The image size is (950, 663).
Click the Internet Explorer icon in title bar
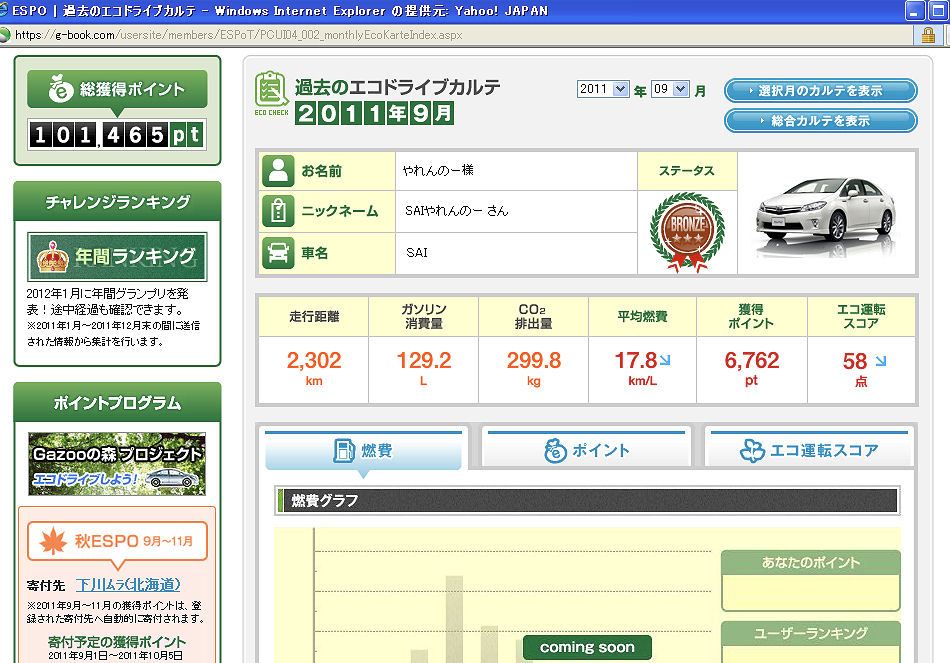click(x=4, y=10)
